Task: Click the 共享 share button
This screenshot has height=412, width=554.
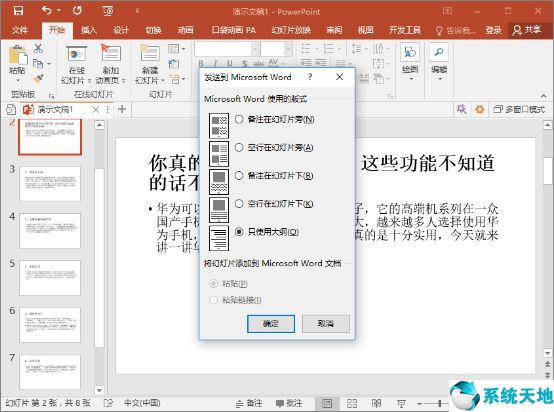Action: click(x=528, y=30)
